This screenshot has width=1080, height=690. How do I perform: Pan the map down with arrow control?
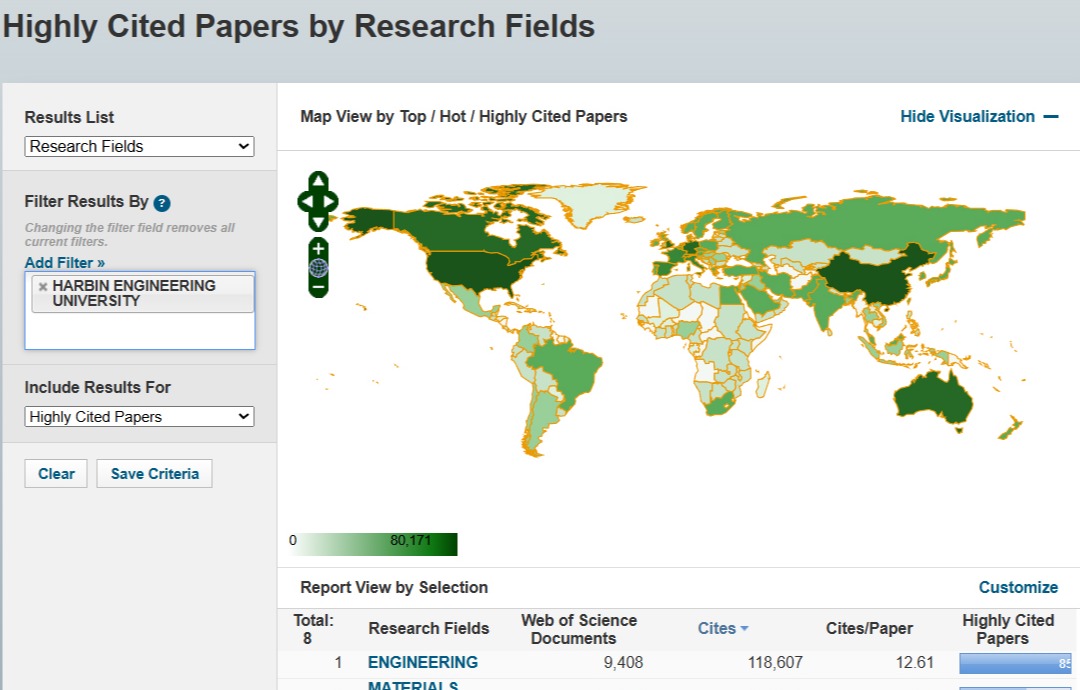pyautogui.click(x=318, y=222)
